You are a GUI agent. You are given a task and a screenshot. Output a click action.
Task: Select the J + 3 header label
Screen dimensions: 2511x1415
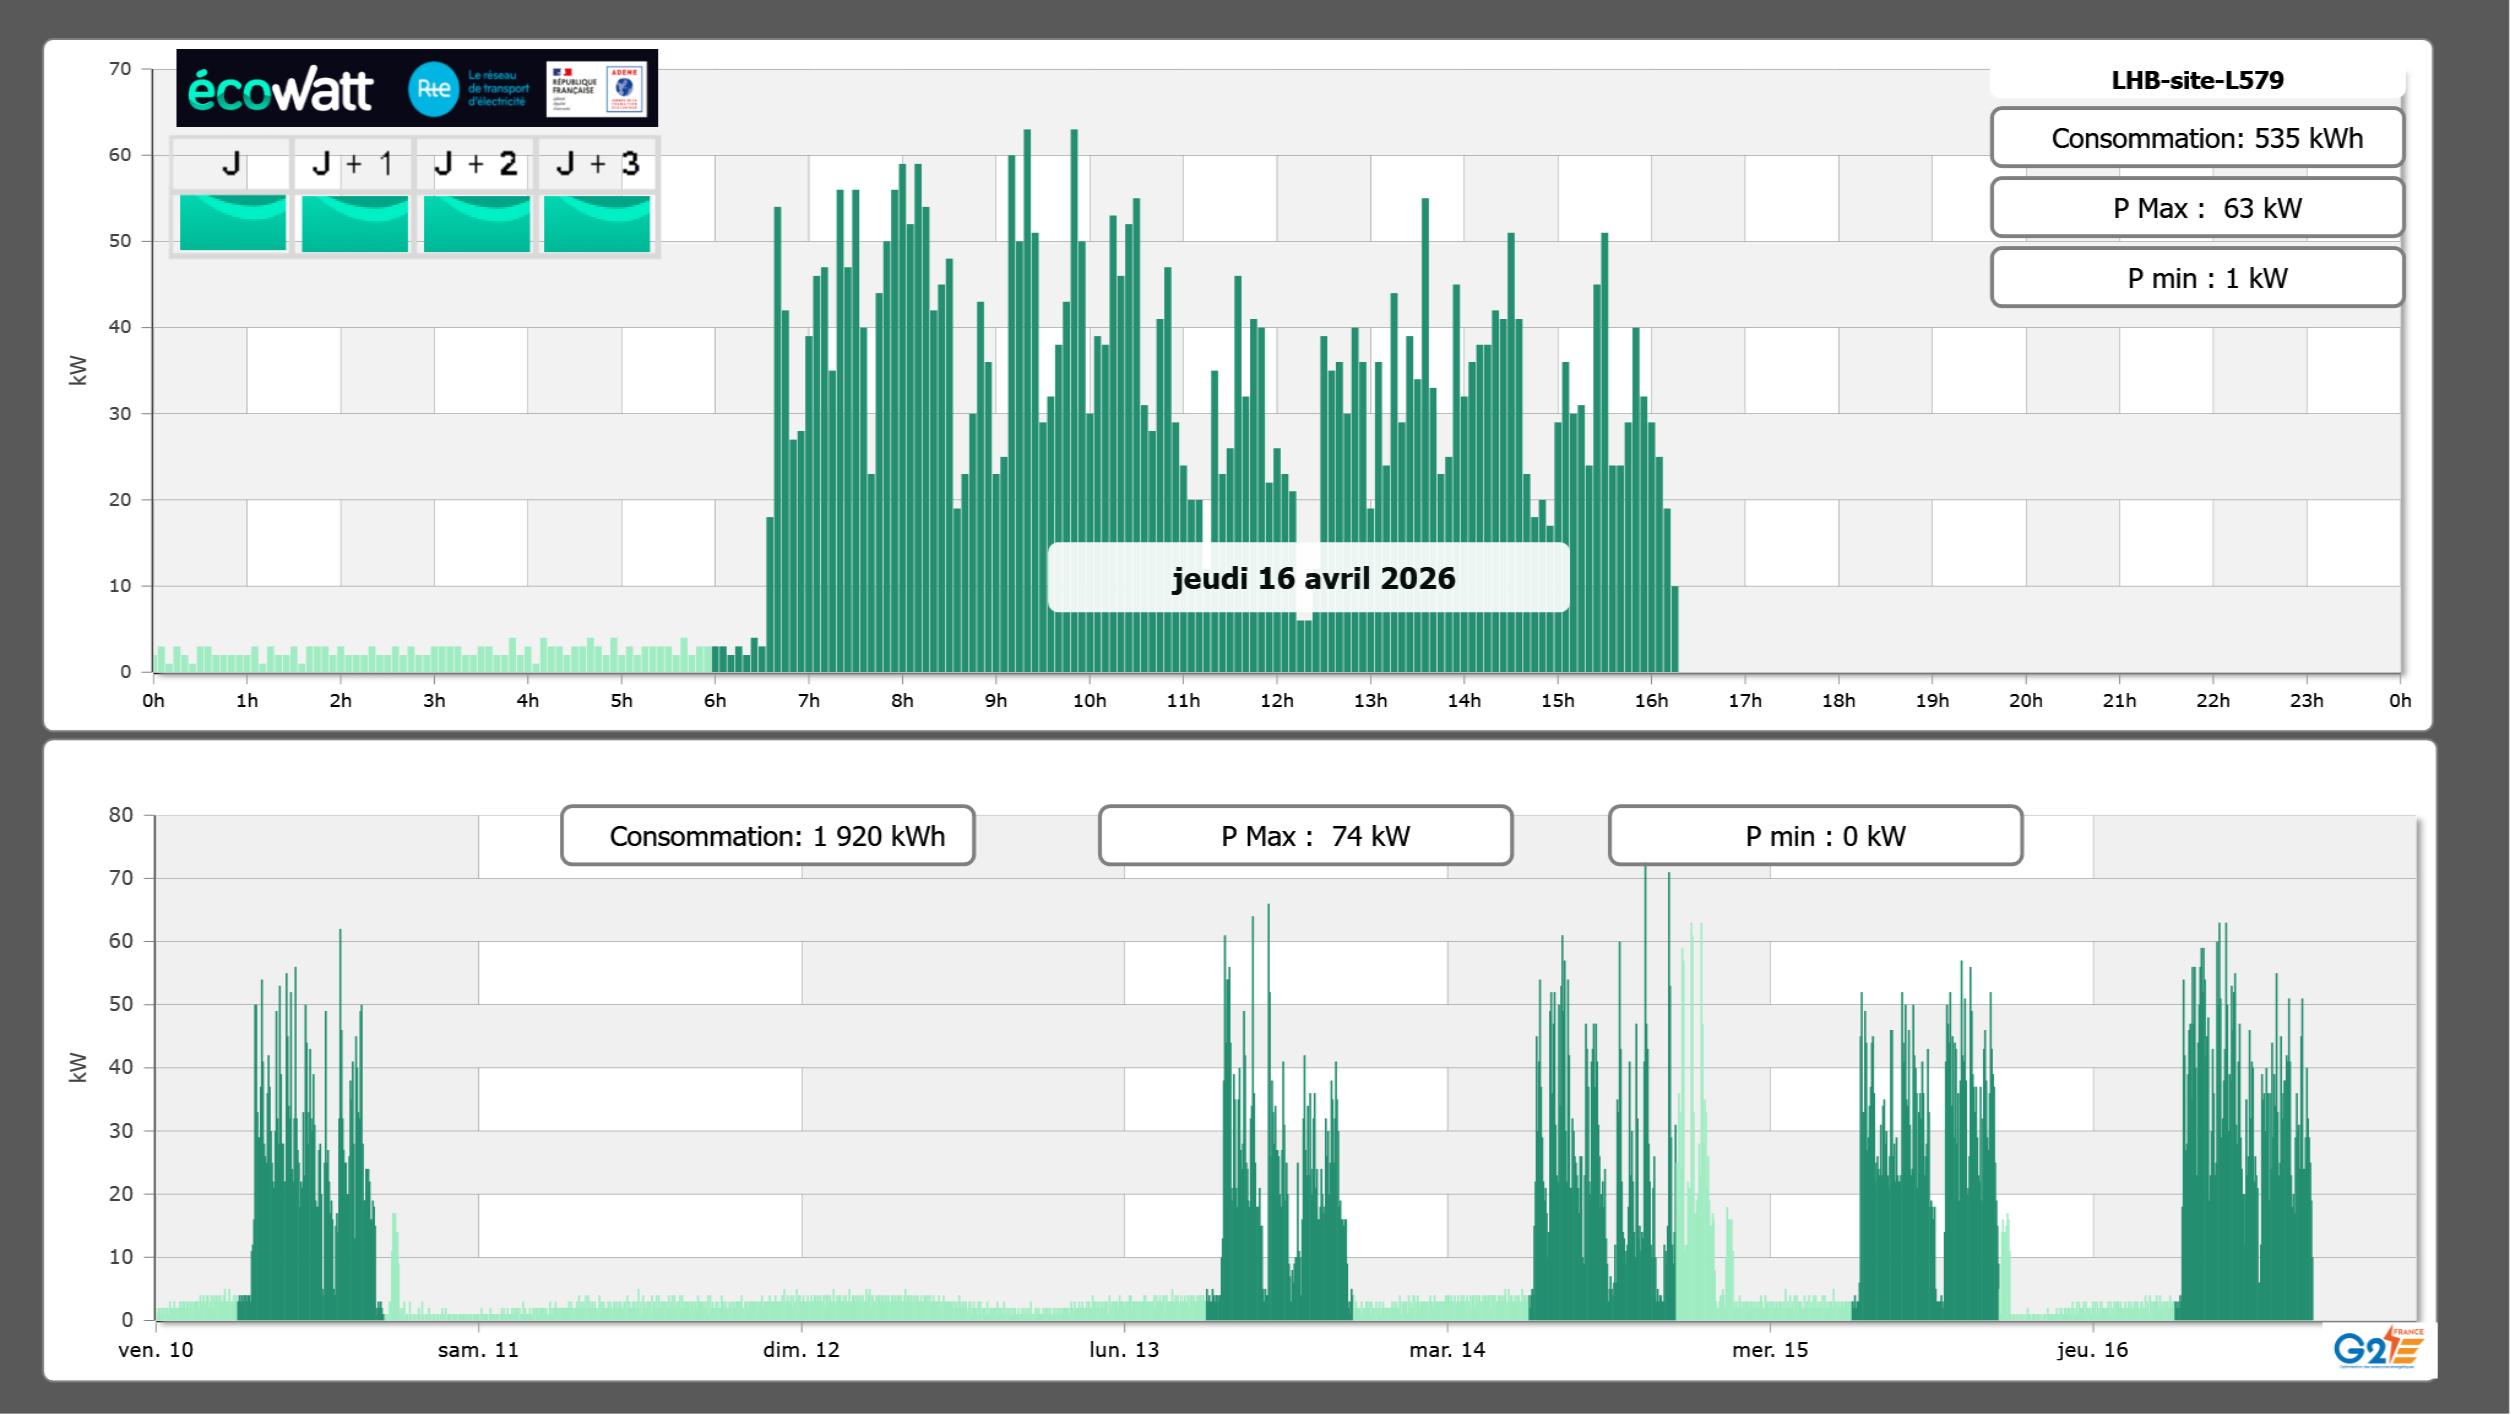[x=597, y=164]
